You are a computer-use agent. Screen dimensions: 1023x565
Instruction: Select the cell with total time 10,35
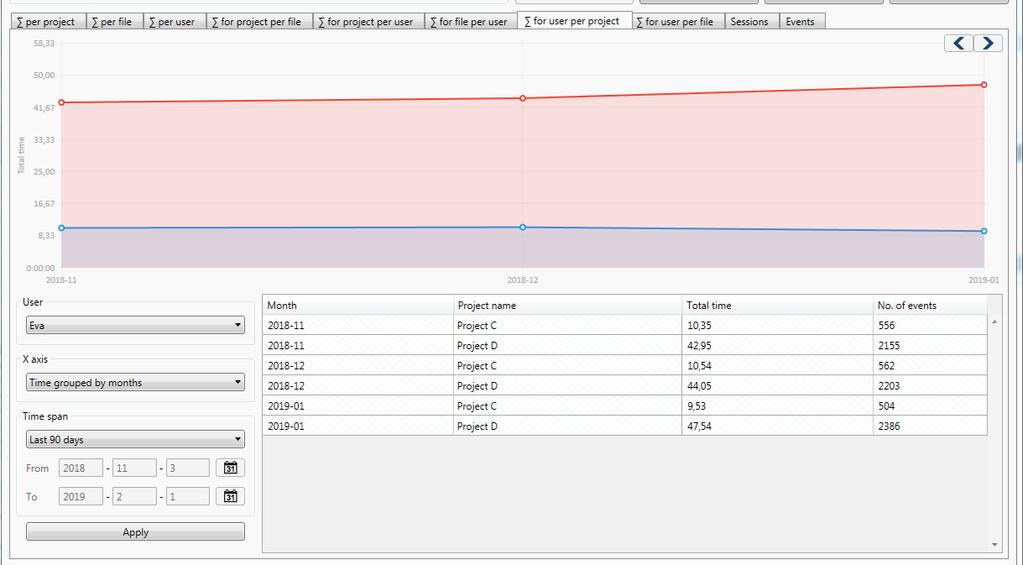(x=778, y=325)
